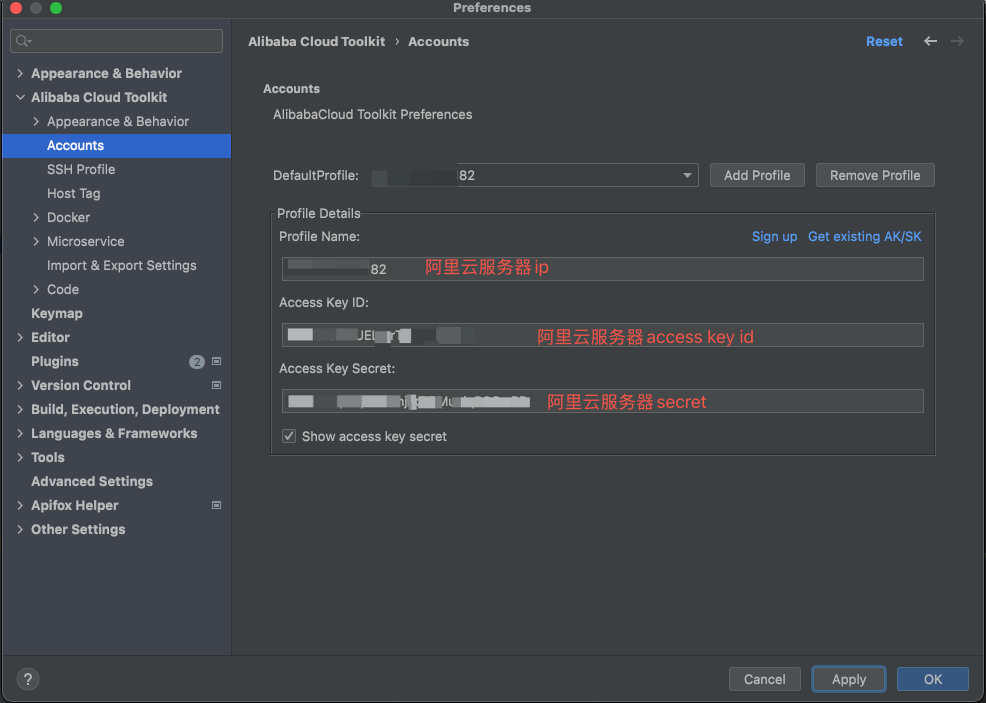Click the Access Key Secret input field

pyautogui.click(x=602, y=401)
